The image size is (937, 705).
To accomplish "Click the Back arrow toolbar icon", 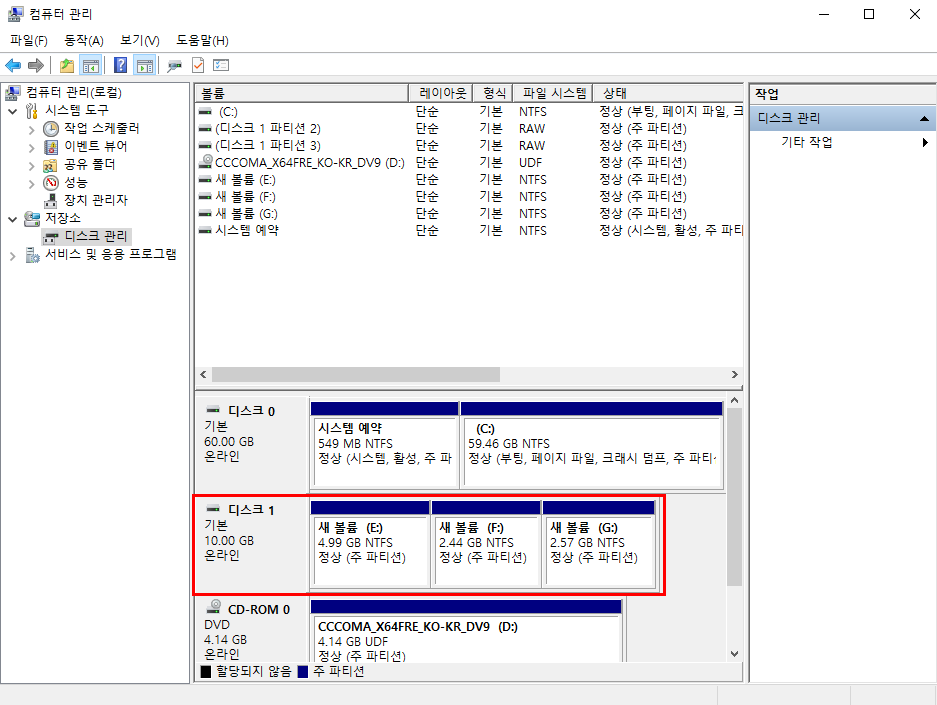I will pos(13,65).
